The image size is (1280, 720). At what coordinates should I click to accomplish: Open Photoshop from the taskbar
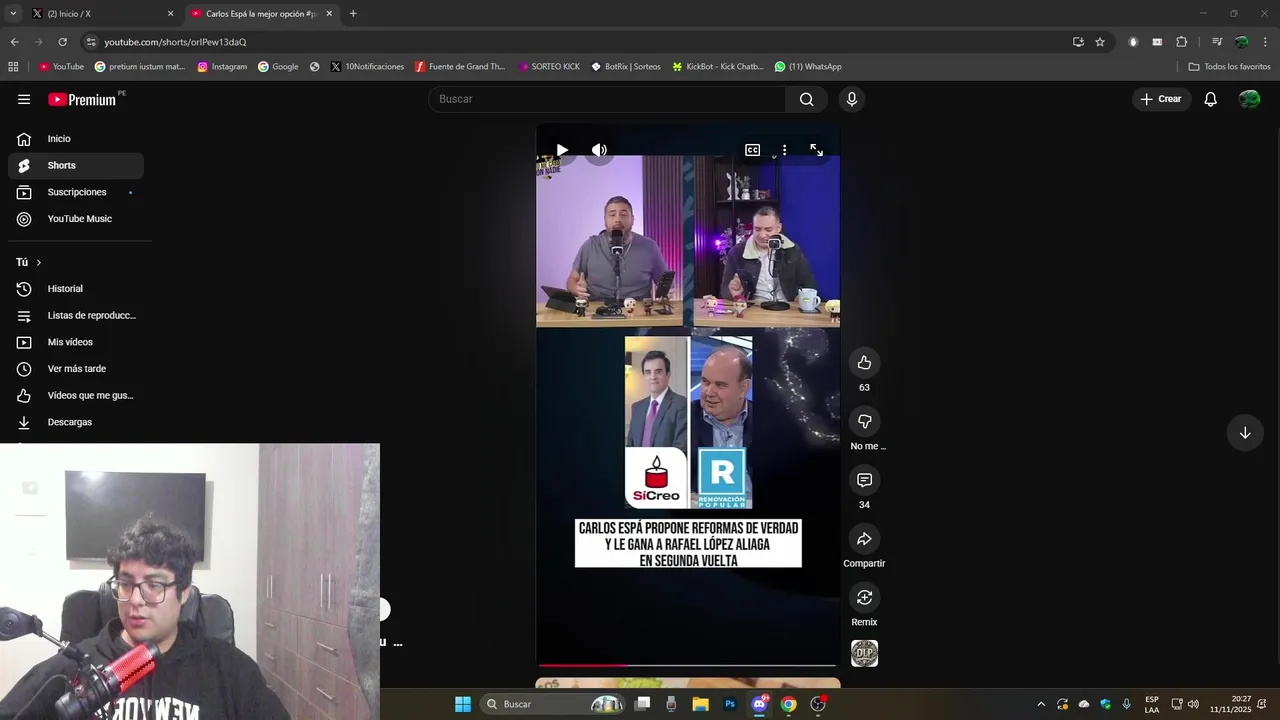click(x=730, y=704)
